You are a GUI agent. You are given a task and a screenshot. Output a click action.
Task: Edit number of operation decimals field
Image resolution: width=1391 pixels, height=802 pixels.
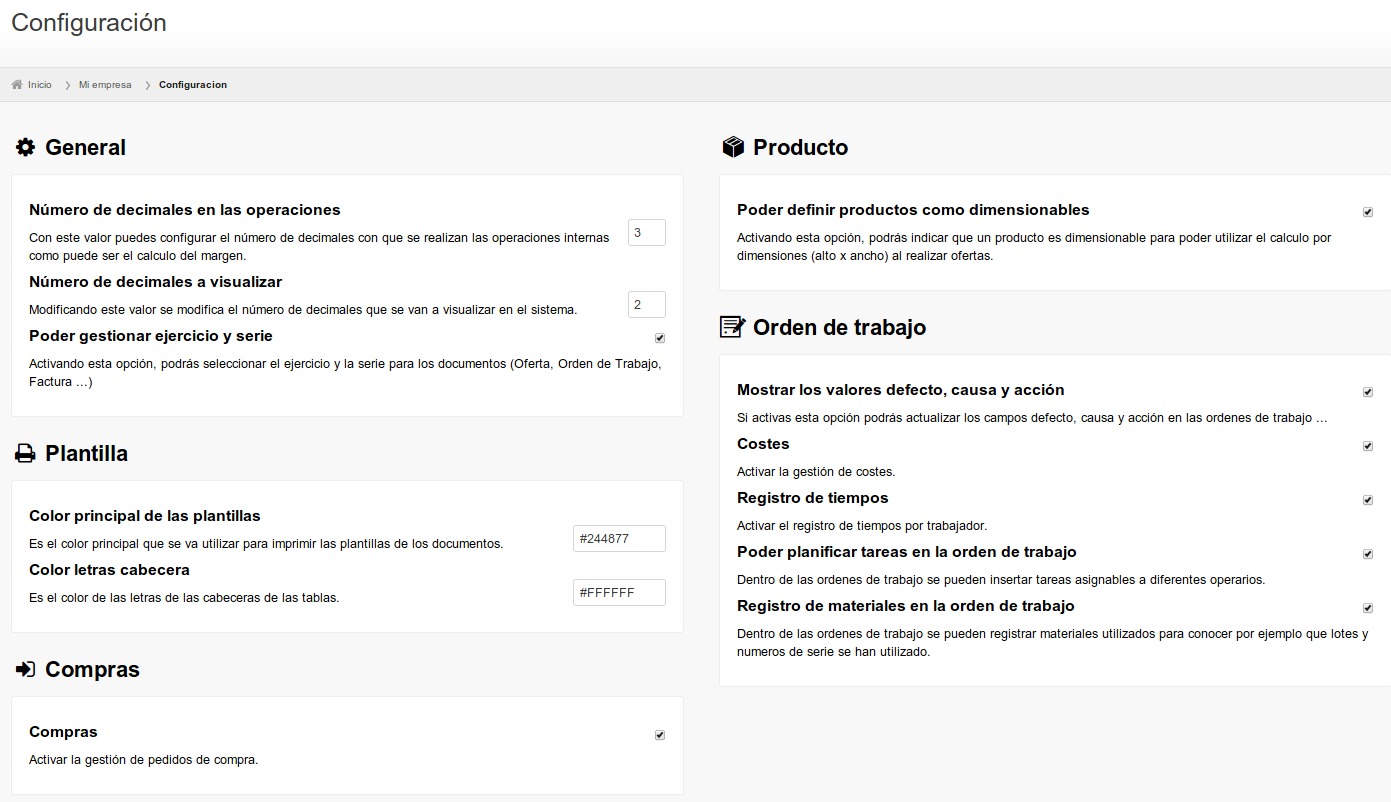[x=647, y=233]
